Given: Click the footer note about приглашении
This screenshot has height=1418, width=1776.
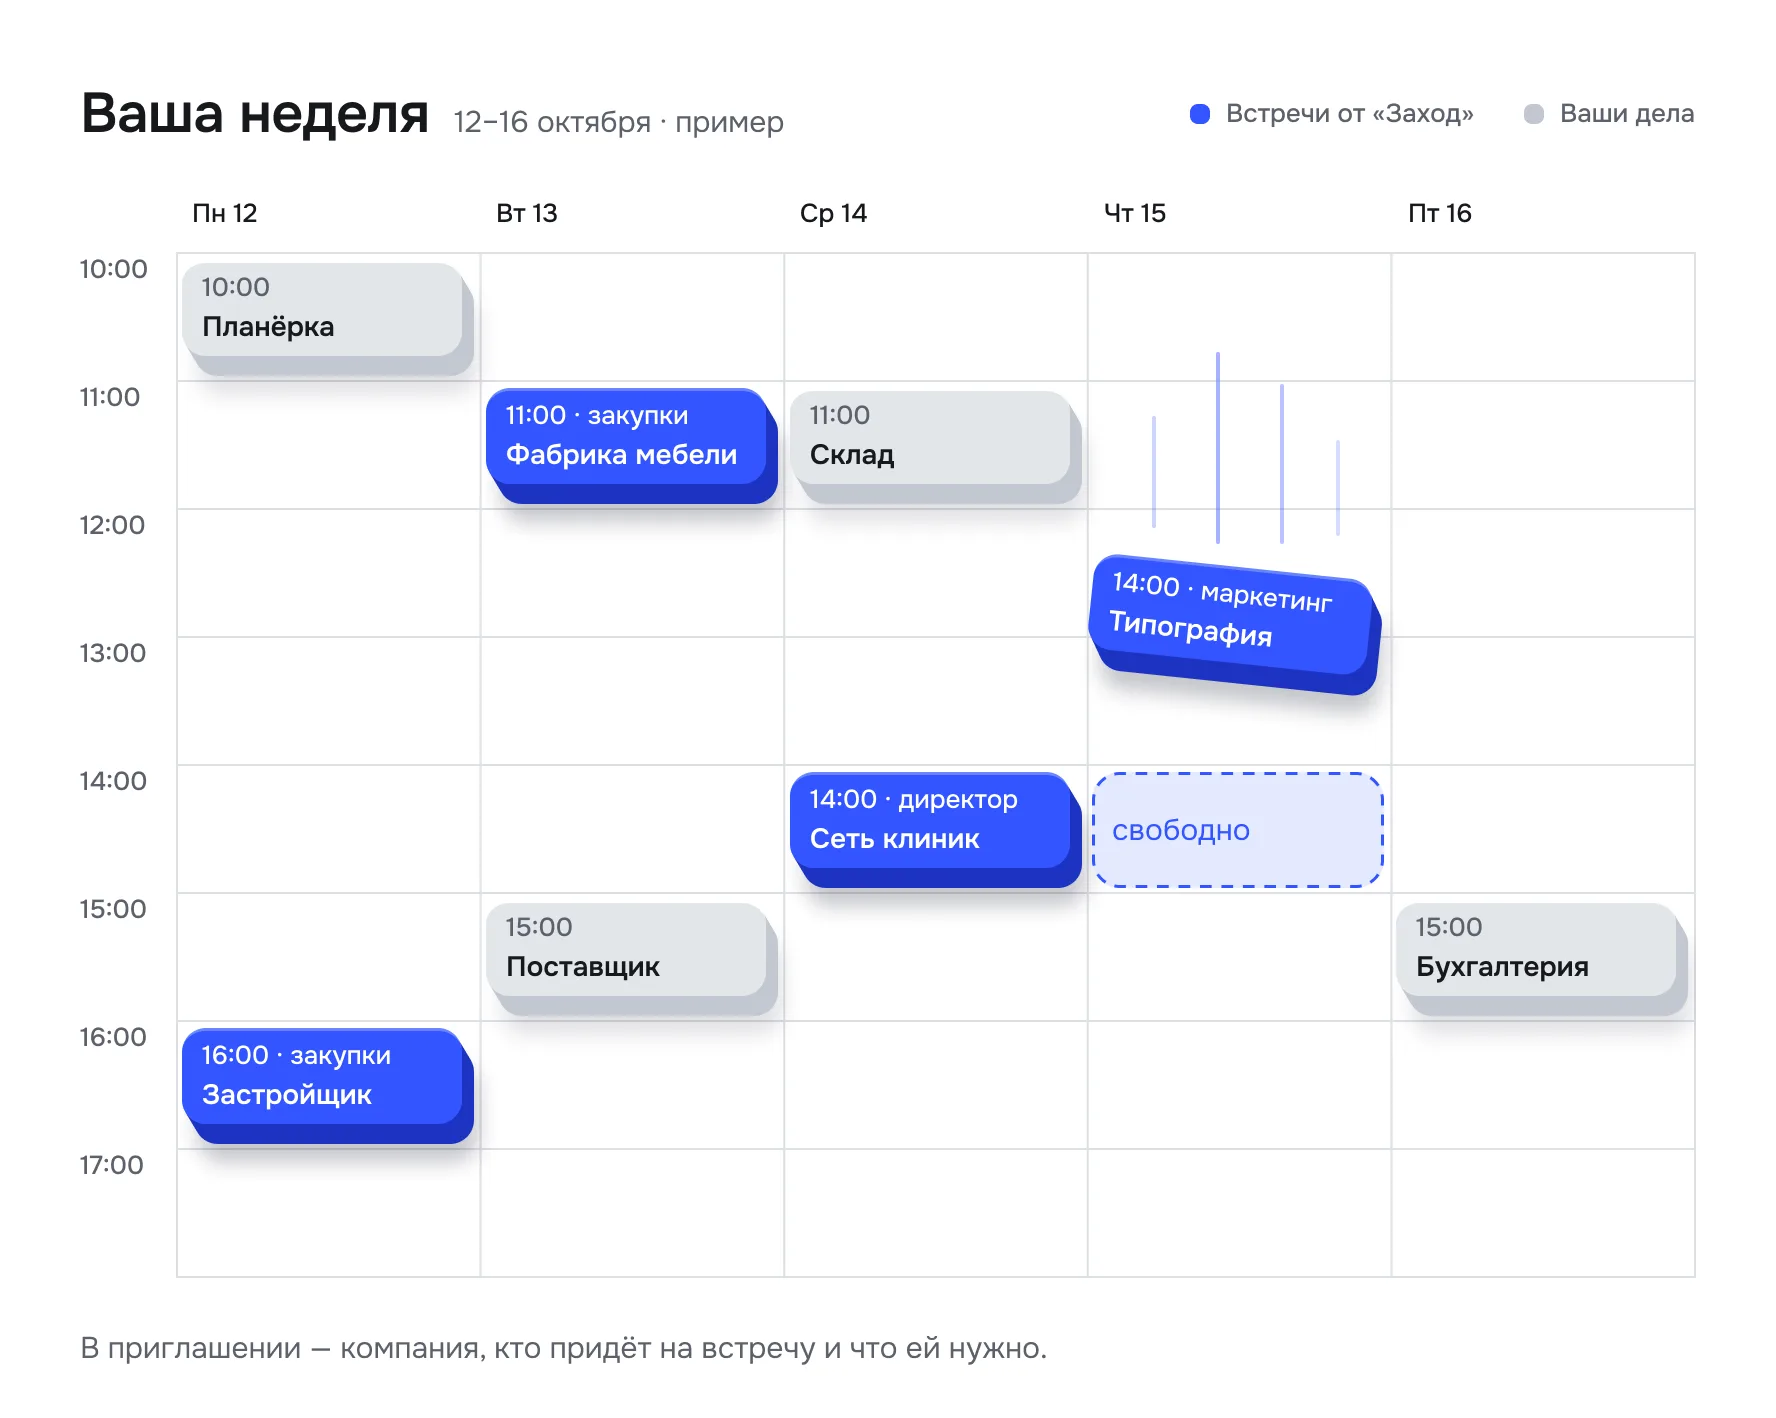Looking at the screenshot, I should tap(564, 1348).
